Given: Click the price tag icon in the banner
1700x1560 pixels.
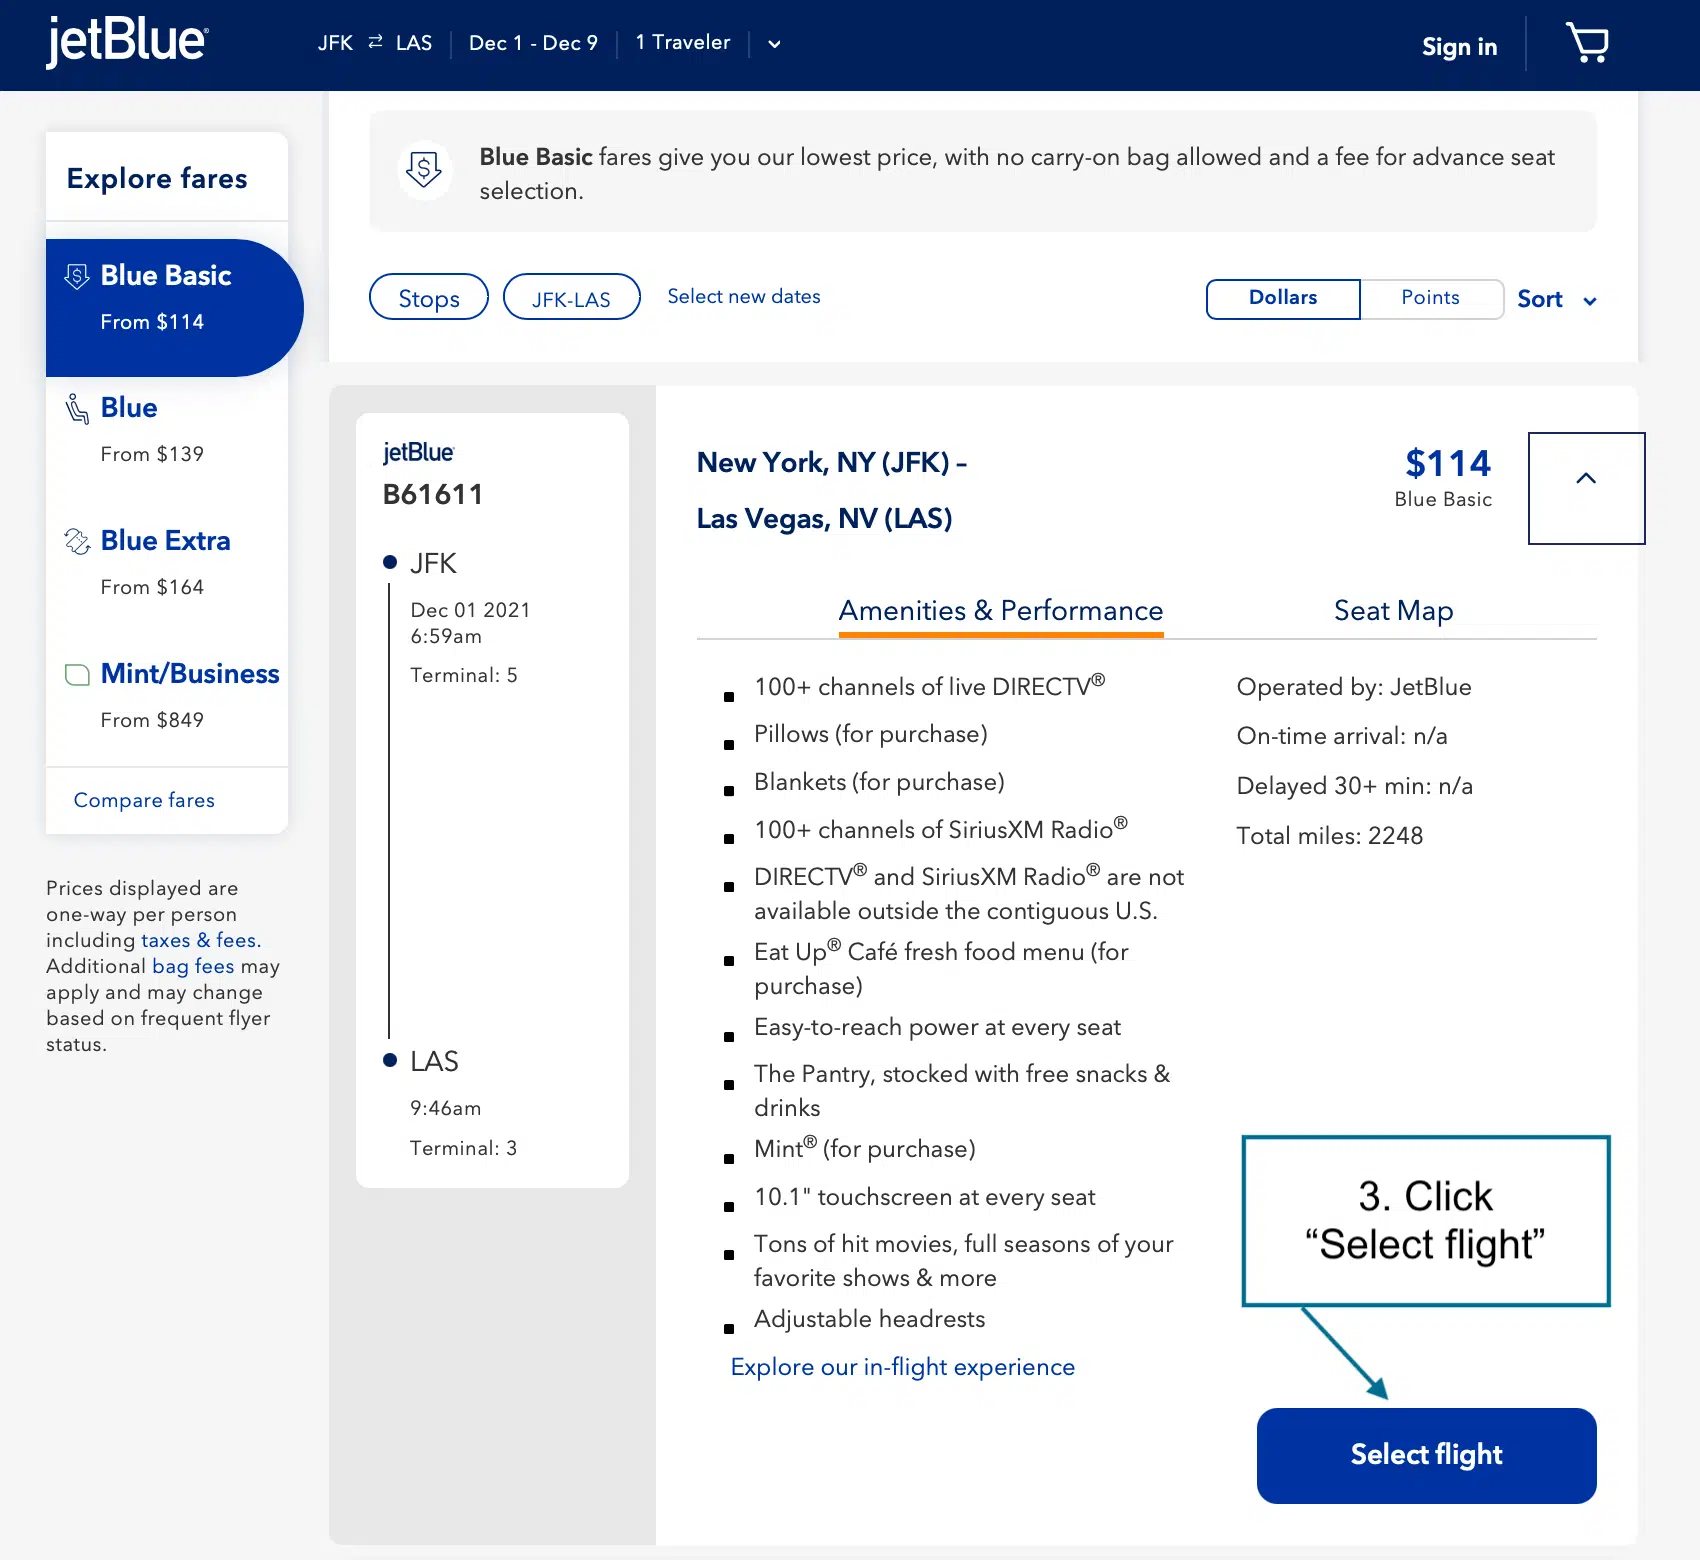Looking at the screenshot, I should click(425, 171).
